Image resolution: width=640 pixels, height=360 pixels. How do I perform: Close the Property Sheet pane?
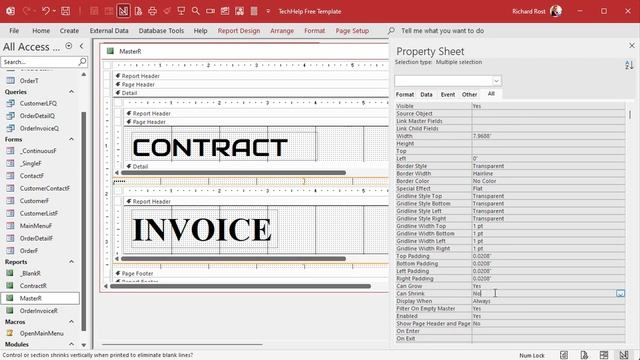pos(631,45)
